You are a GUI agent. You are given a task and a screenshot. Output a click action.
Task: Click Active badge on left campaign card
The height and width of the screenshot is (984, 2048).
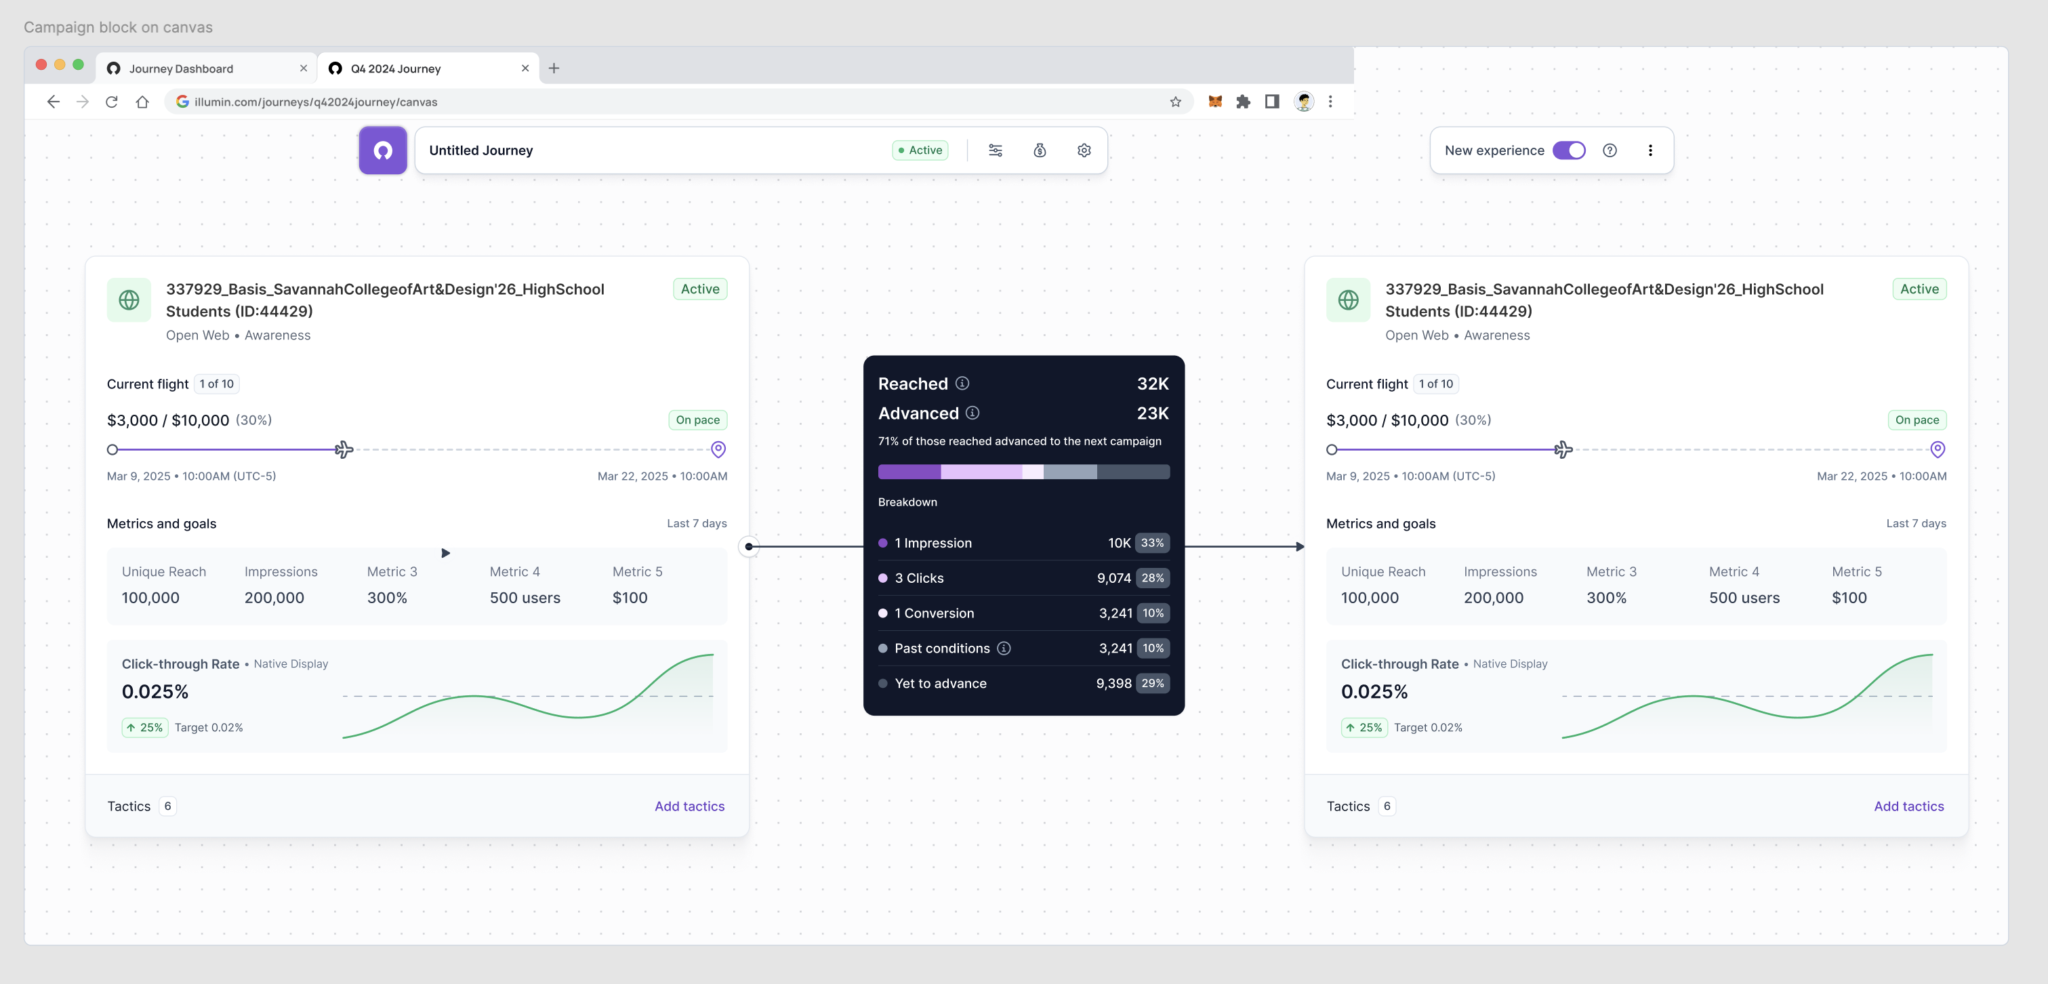tap(700, 289)
